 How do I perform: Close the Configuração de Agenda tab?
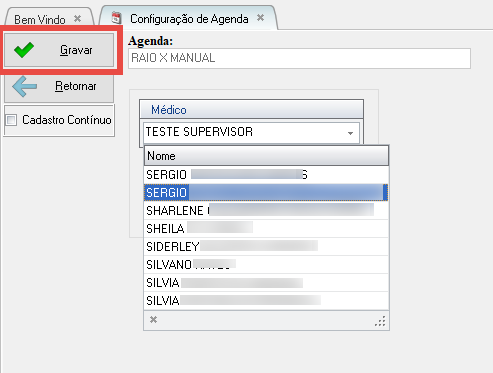tap(261, 18)
